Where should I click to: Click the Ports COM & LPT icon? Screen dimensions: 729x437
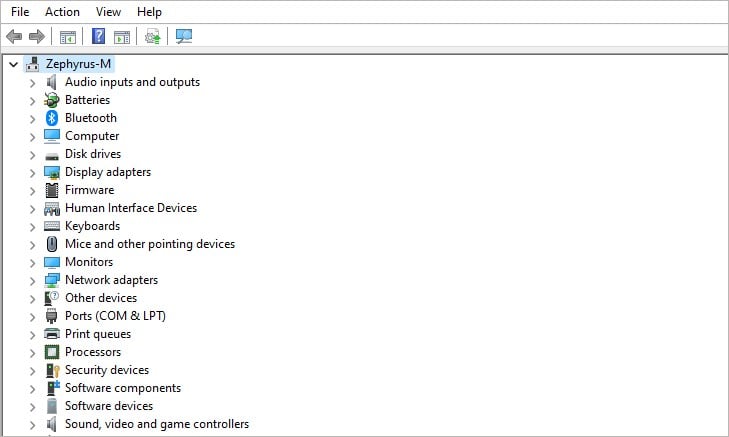click(52, 316)
